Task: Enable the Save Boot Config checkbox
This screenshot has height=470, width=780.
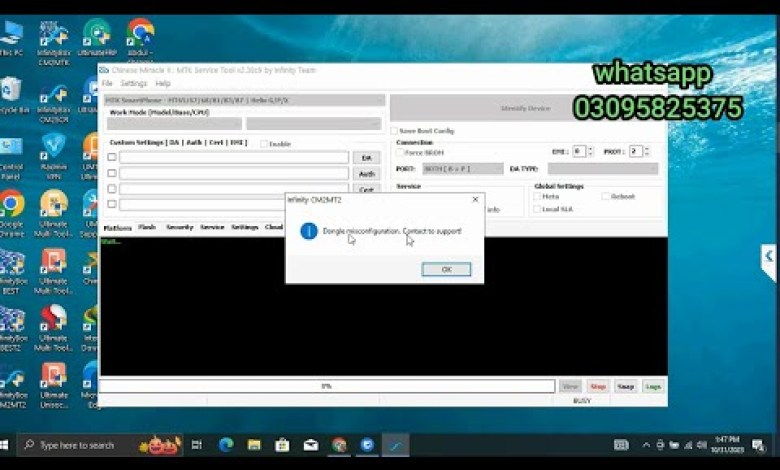Action: click(x=394, y=131)
